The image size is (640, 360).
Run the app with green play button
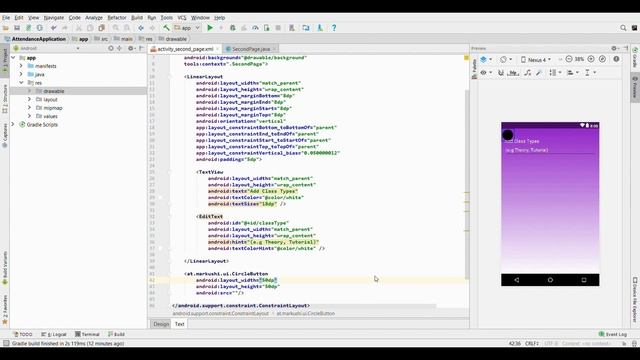coord(210,28)
